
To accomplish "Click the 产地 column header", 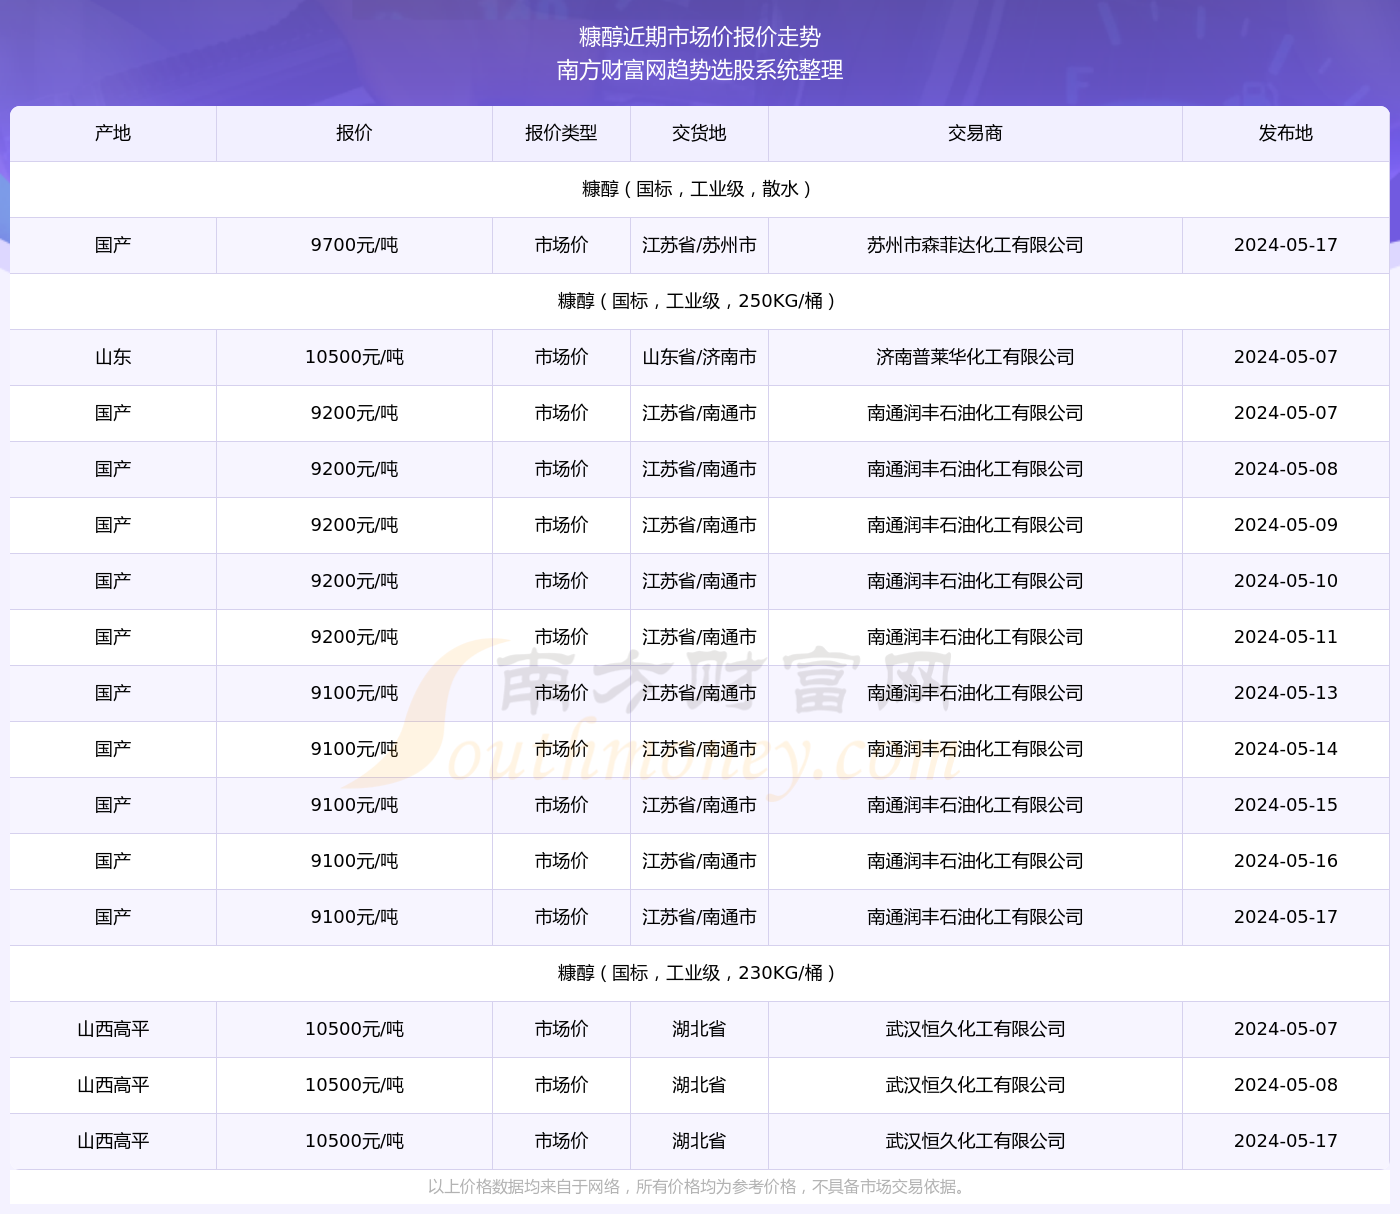I will click(113, 133).
